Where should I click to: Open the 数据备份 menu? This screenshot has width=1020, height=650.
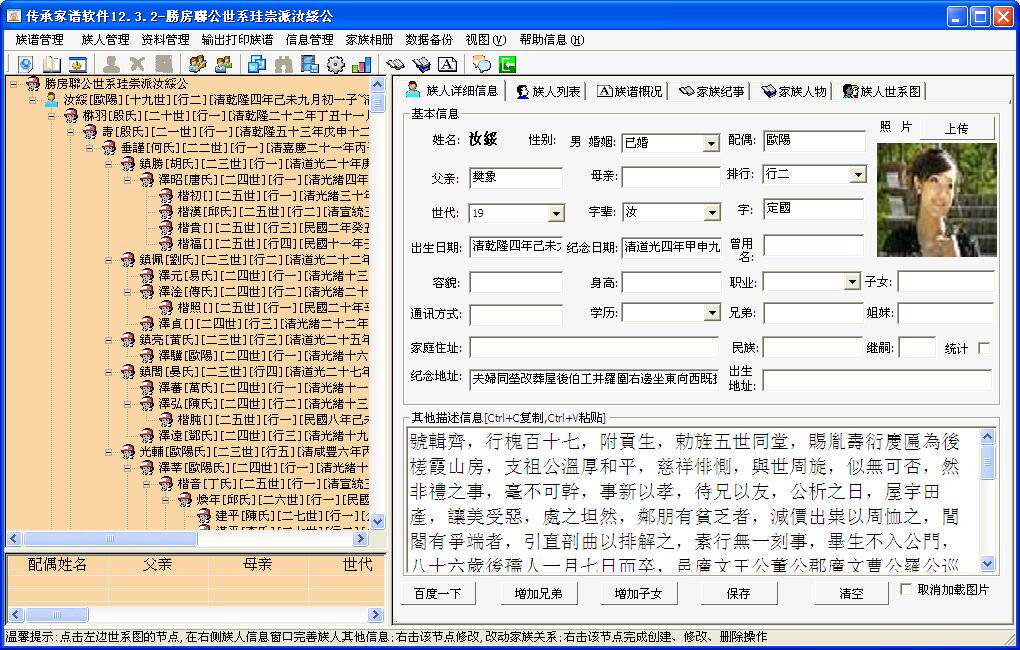(x=429, y=40)
